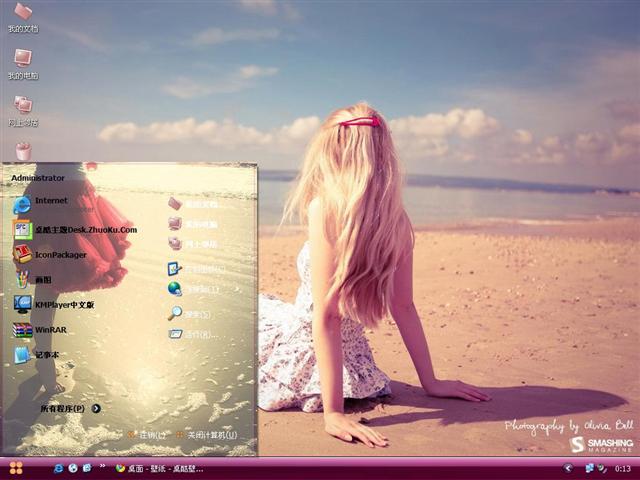Viewport: 640px width, 480px height.
Task: Click the system tray clock showing 0:13
Action: point(622,468)
